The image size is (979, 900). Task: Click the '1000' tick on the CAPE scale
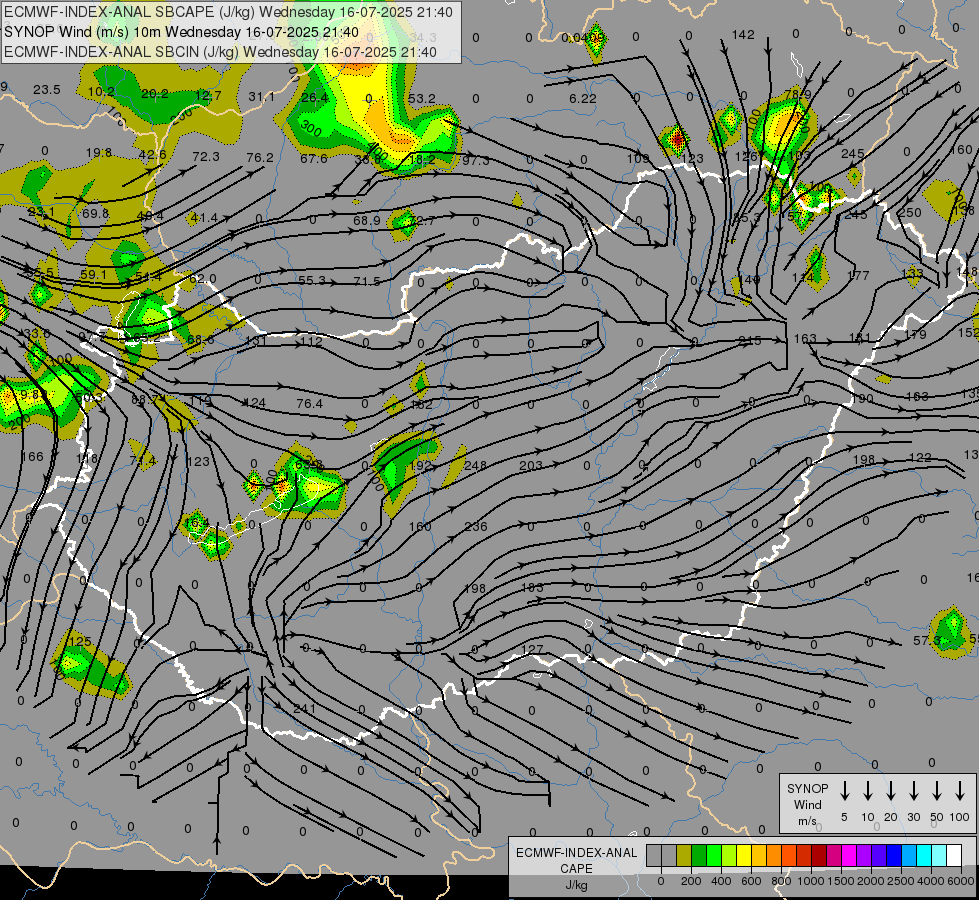tap(811, 881)
